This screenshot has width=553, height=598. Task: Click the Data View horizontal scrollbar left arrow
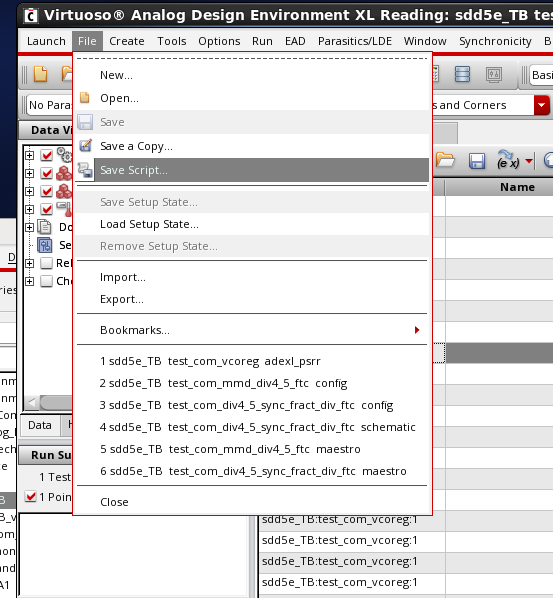tap(32, 402)
